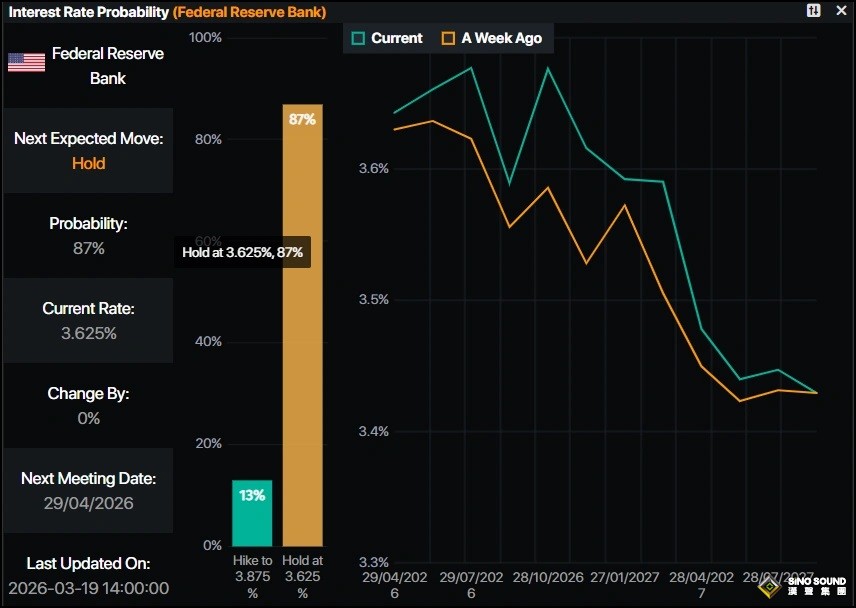Image resolution: width=856 pixels, height=608 pixels.
Task: Click the Current Rate 3.625% field
Action: (x=88, y=333)
